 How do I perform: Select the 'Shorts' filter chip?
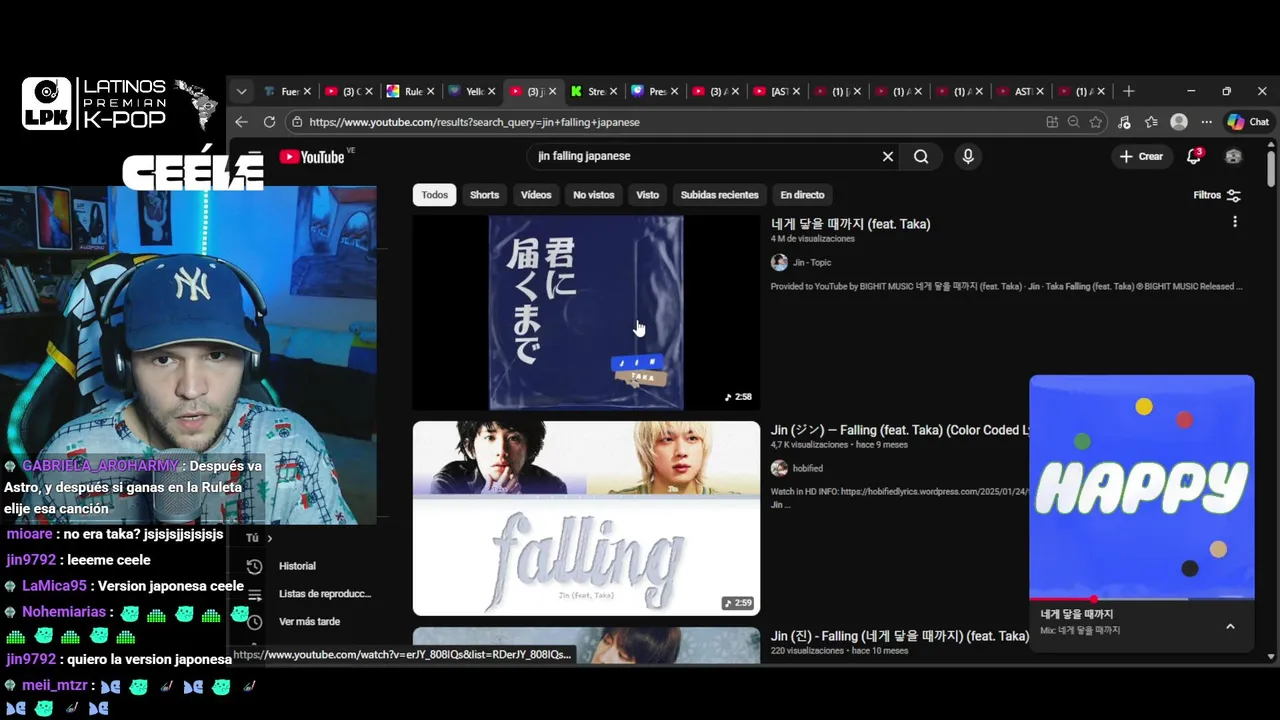click(x=484, y=195)
